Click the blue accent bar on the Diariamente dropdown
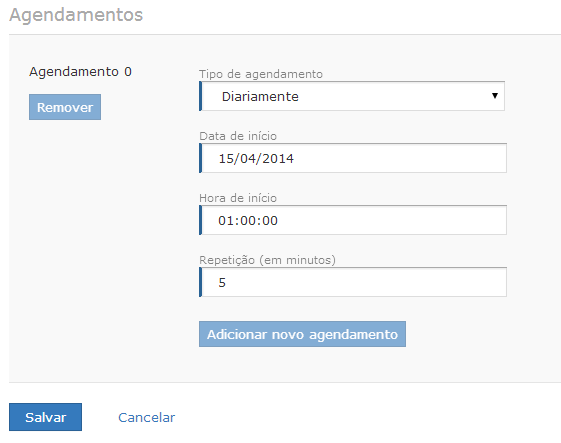The image size is (561, 443). coord(200,96)
